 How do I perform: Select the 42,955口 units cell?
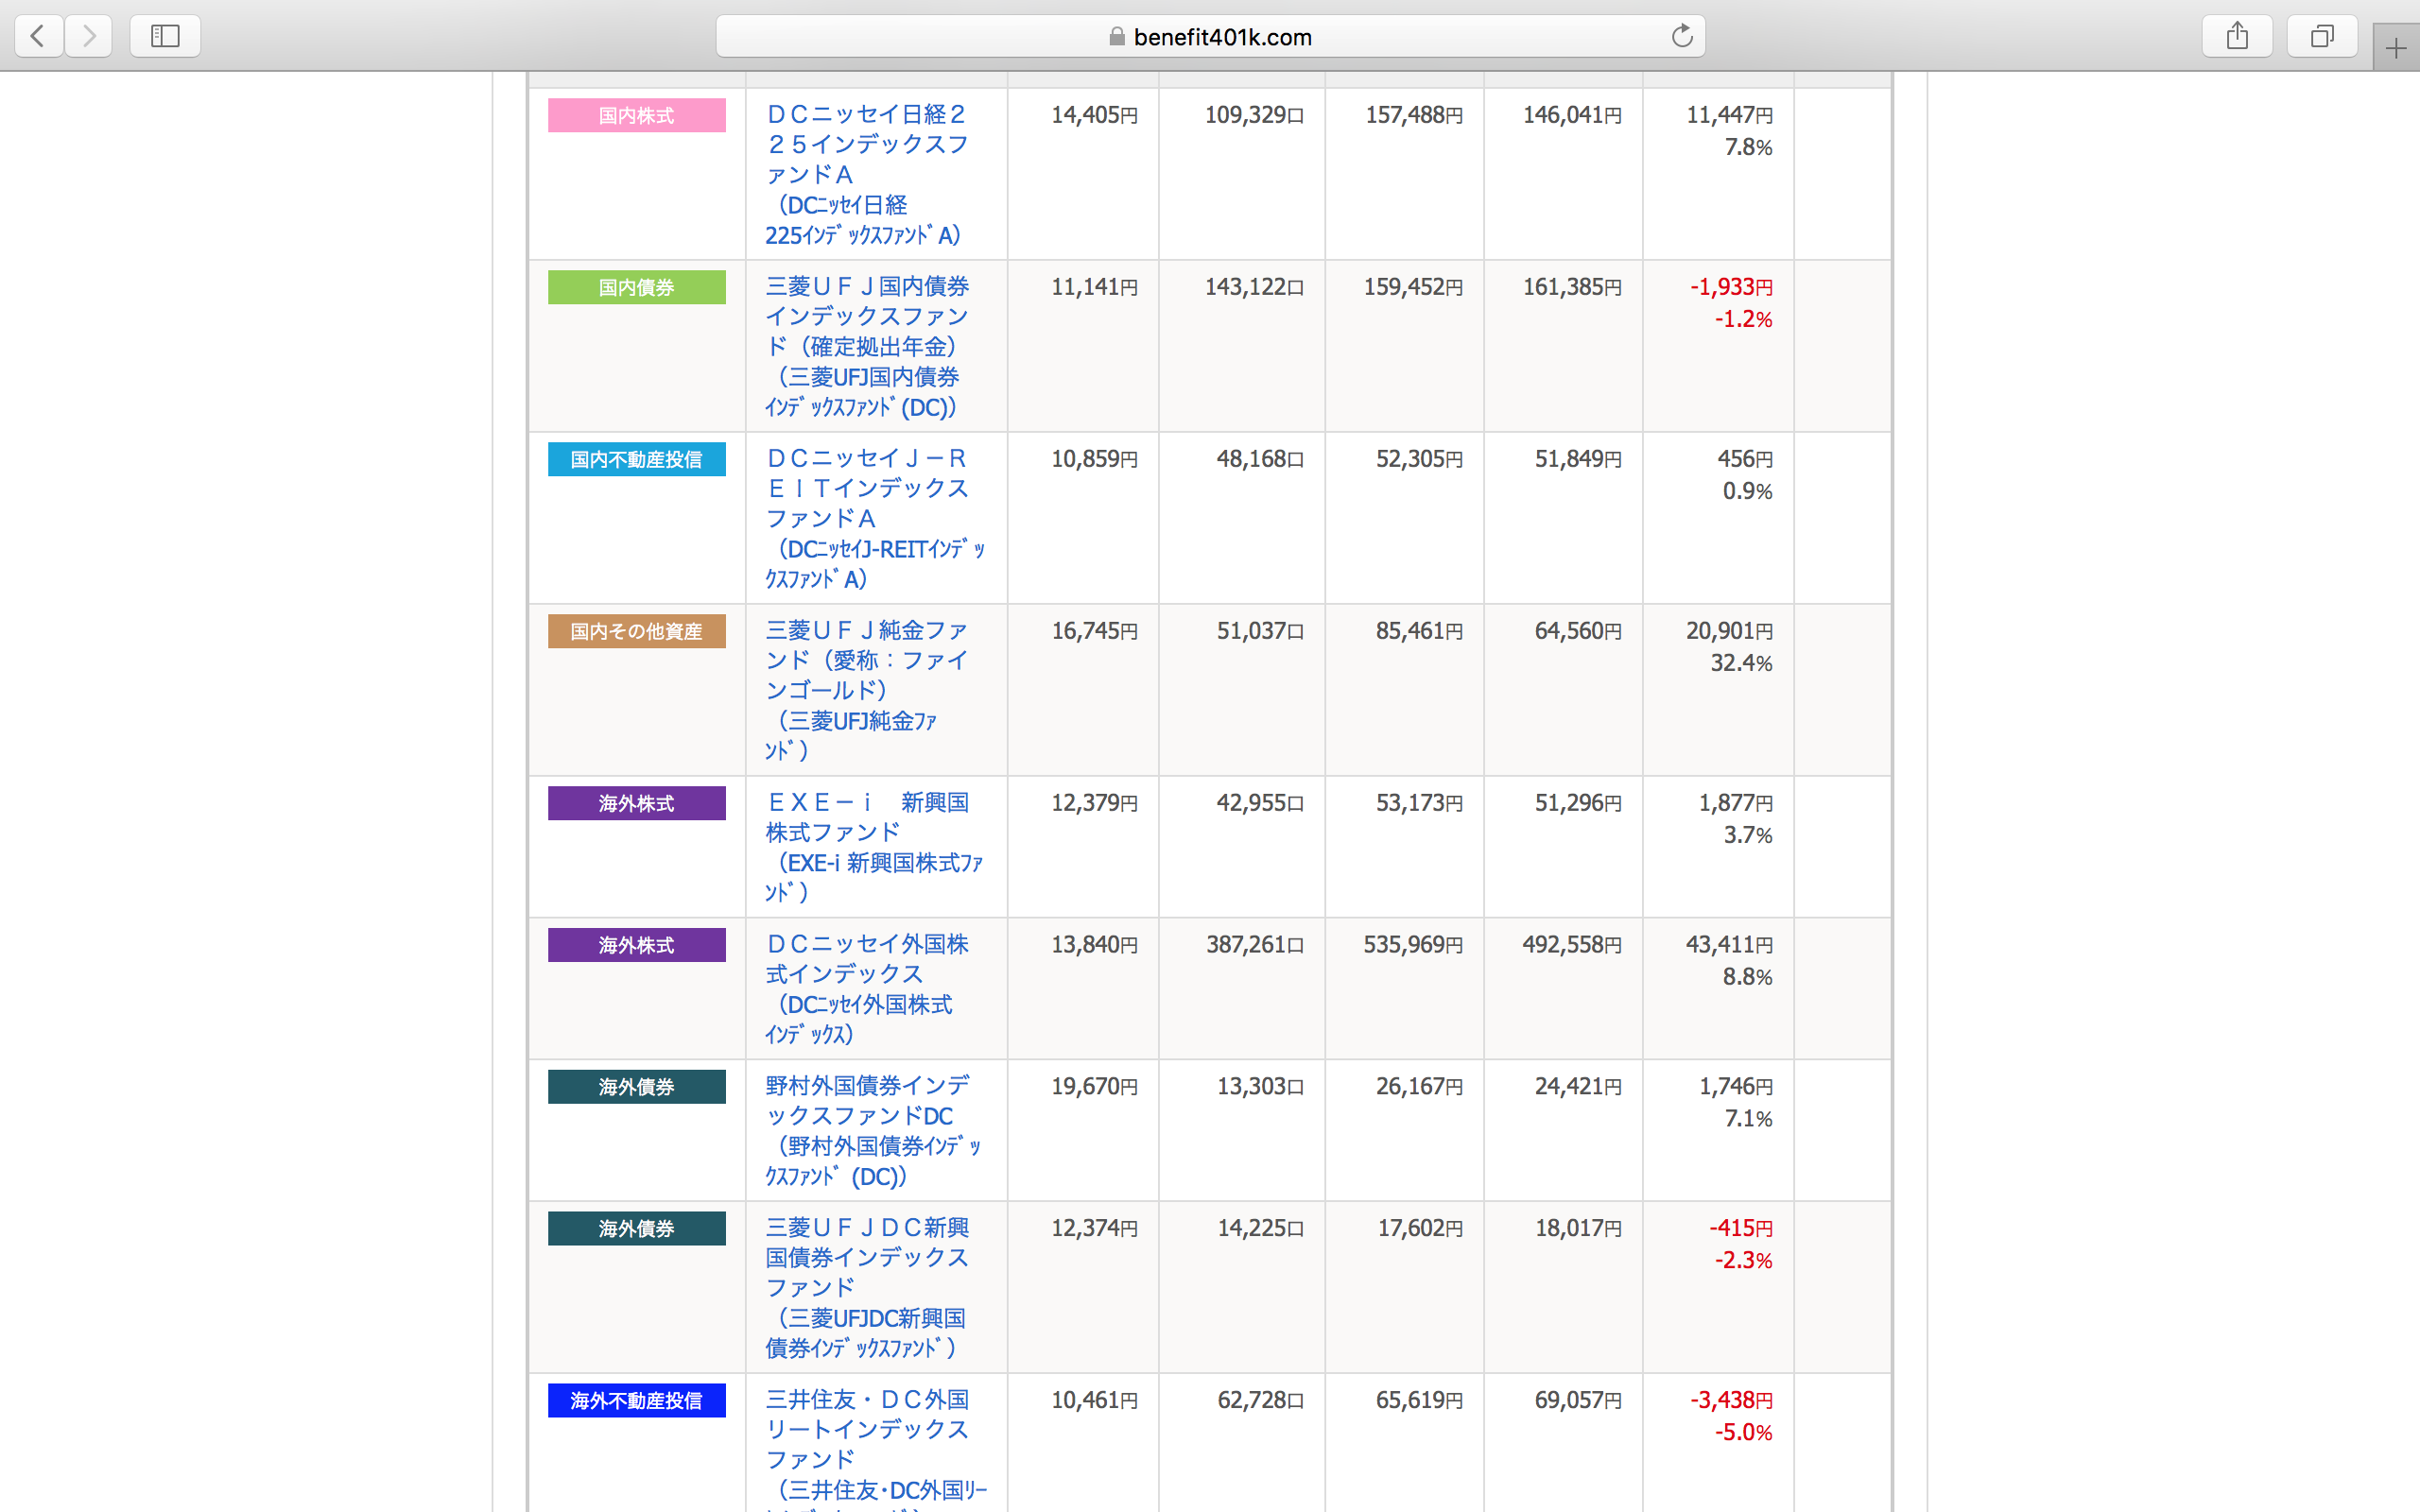[1260, 803]
